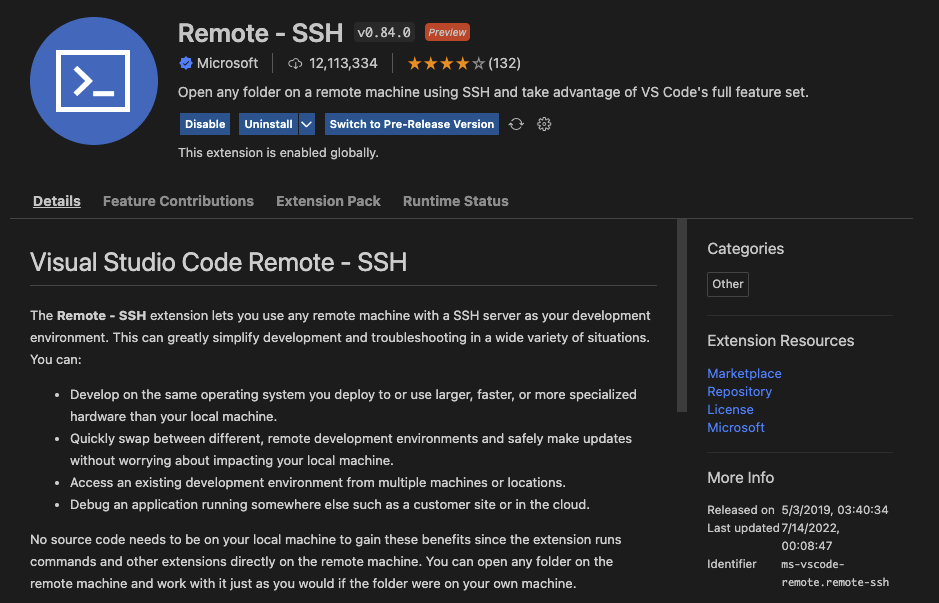The width and height of the screenshot is (939, 603).
Task: Select the Other category tag
Action: click(728, 284)
